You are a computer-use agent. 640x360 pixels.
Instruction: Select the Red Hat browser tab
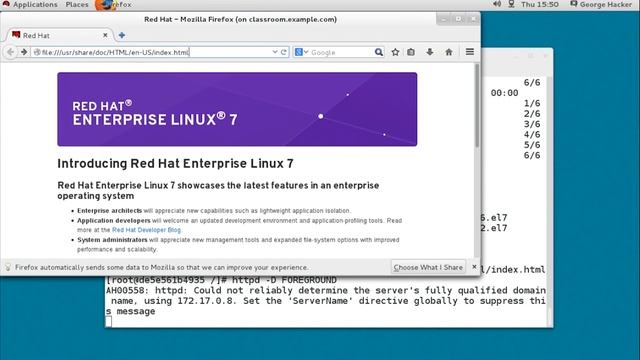tap(59, 36)
